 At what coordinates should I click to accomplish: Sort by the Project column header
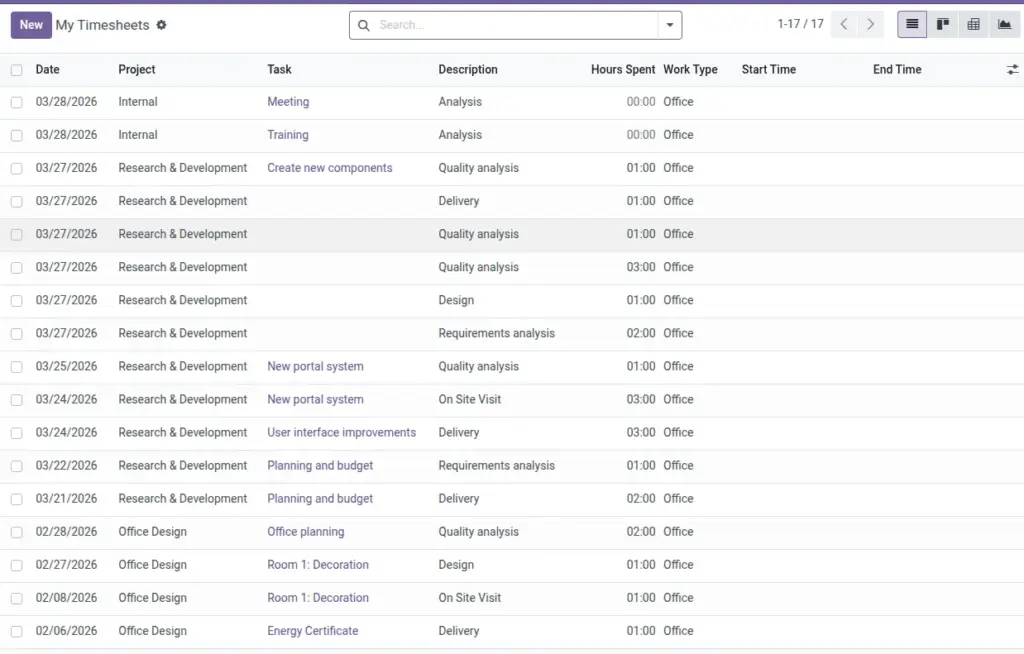click(x=136, y=69)
